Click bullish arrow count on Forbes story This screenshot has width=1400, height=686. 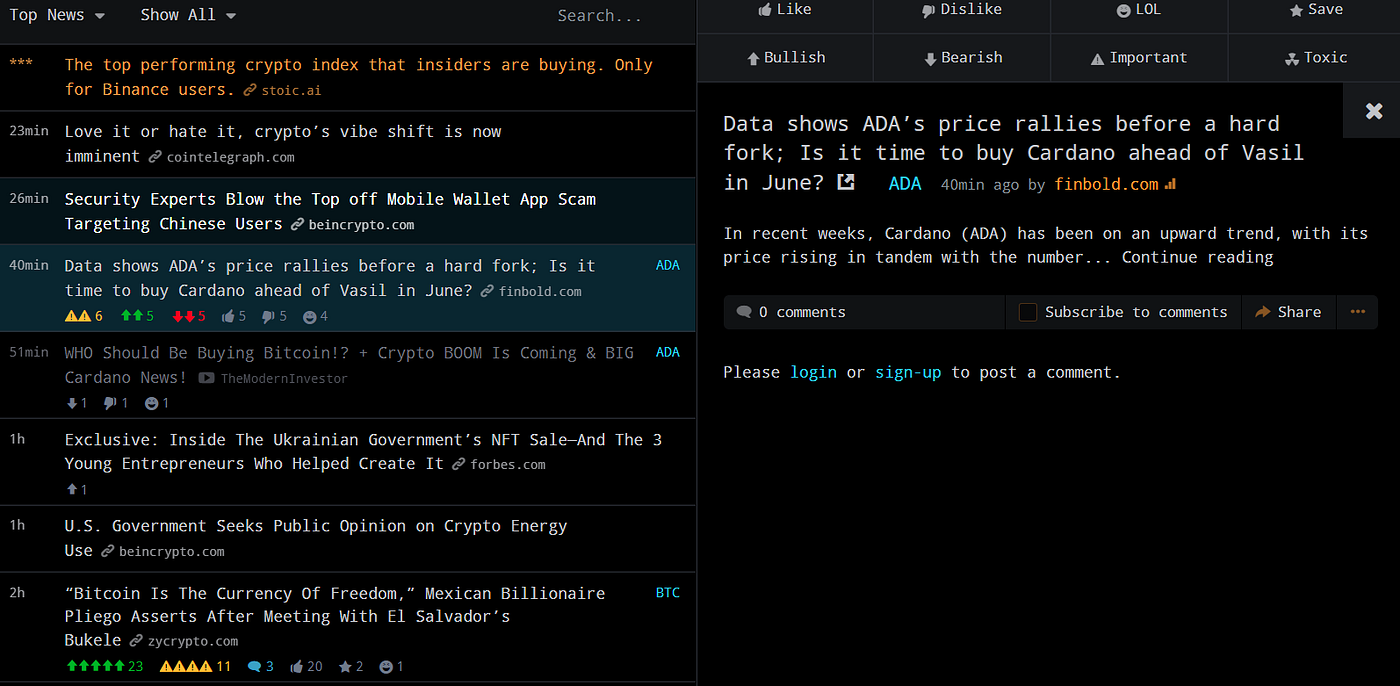click(77, 490)
